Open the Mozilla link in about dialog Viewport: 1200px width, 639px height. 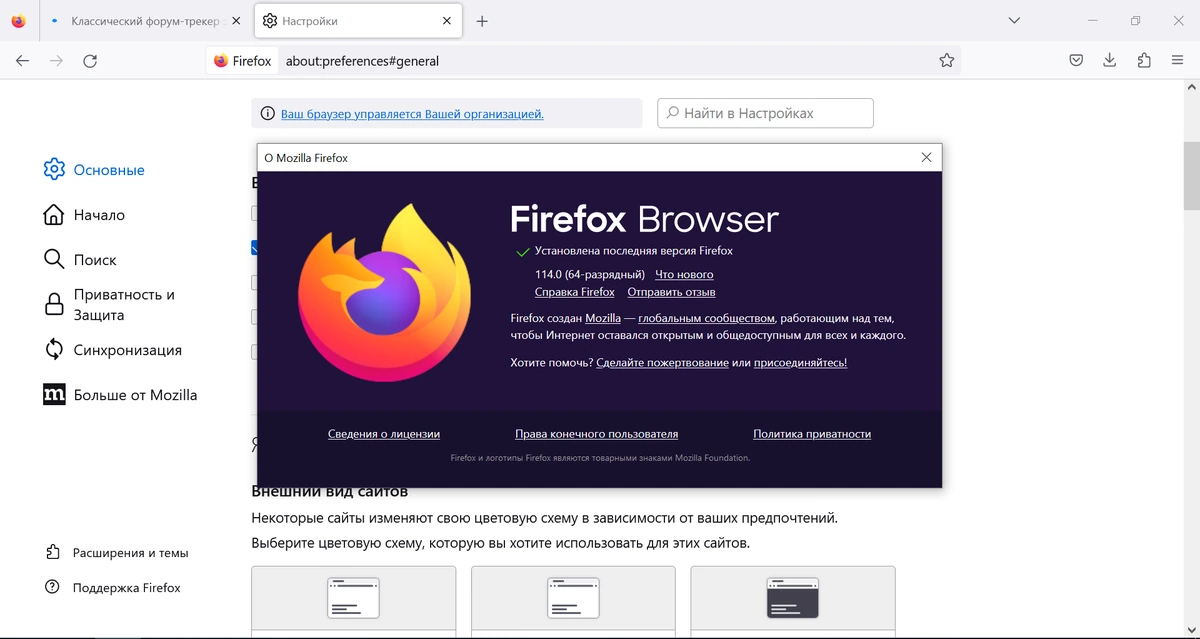pos(603,318)
